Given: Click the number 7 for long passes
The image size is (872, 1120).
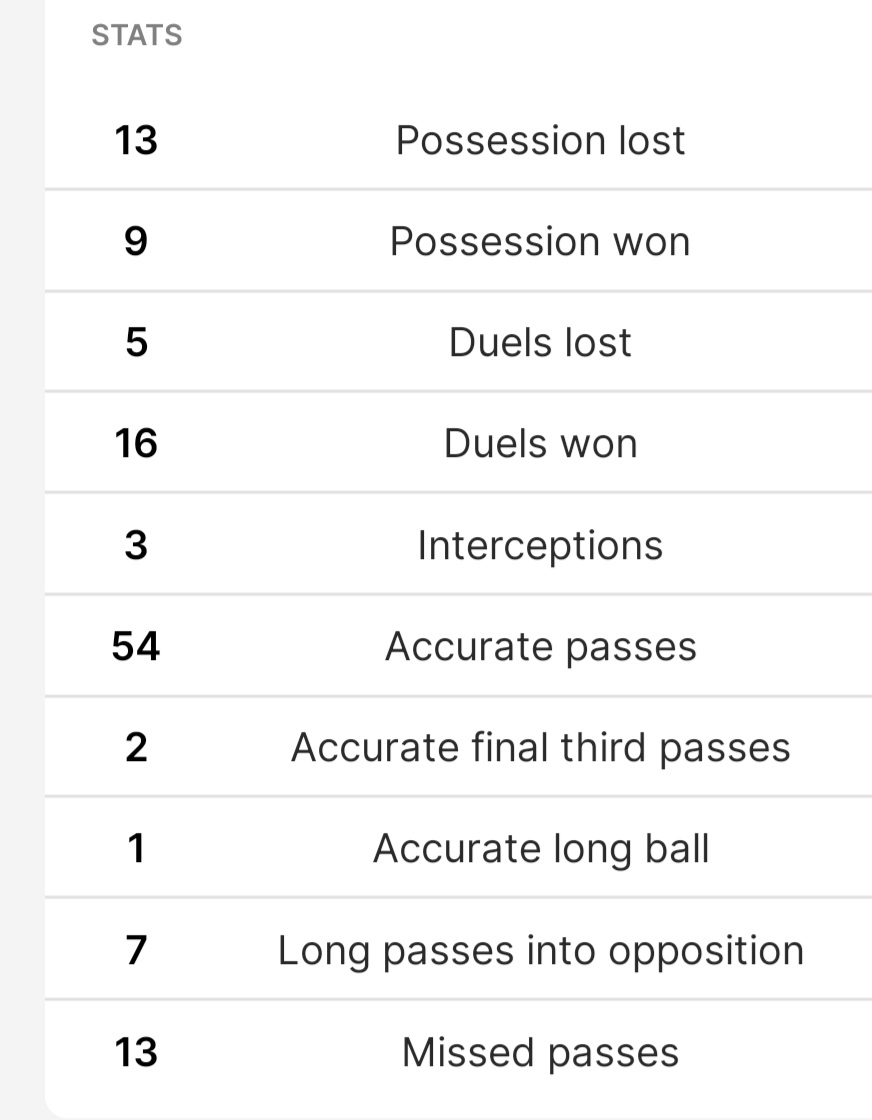Looking at the screenshot, I should 136,950.
